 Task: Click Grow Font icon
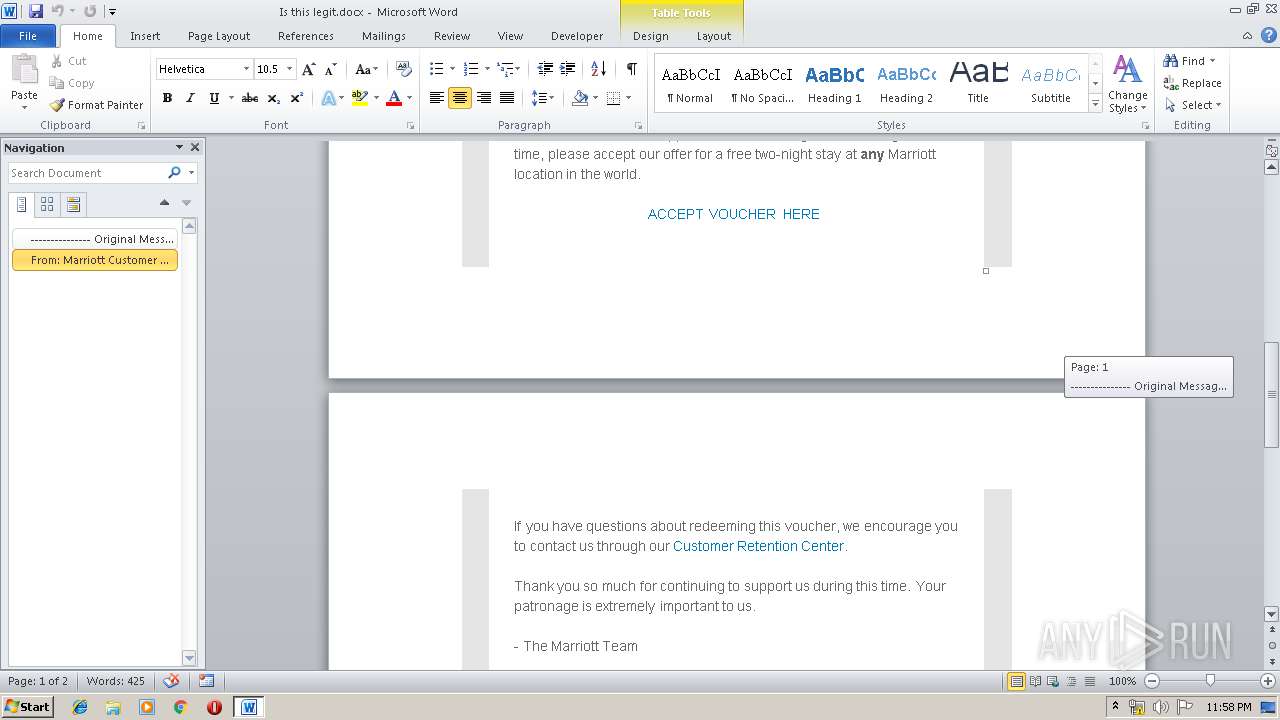tap(309, 69)
